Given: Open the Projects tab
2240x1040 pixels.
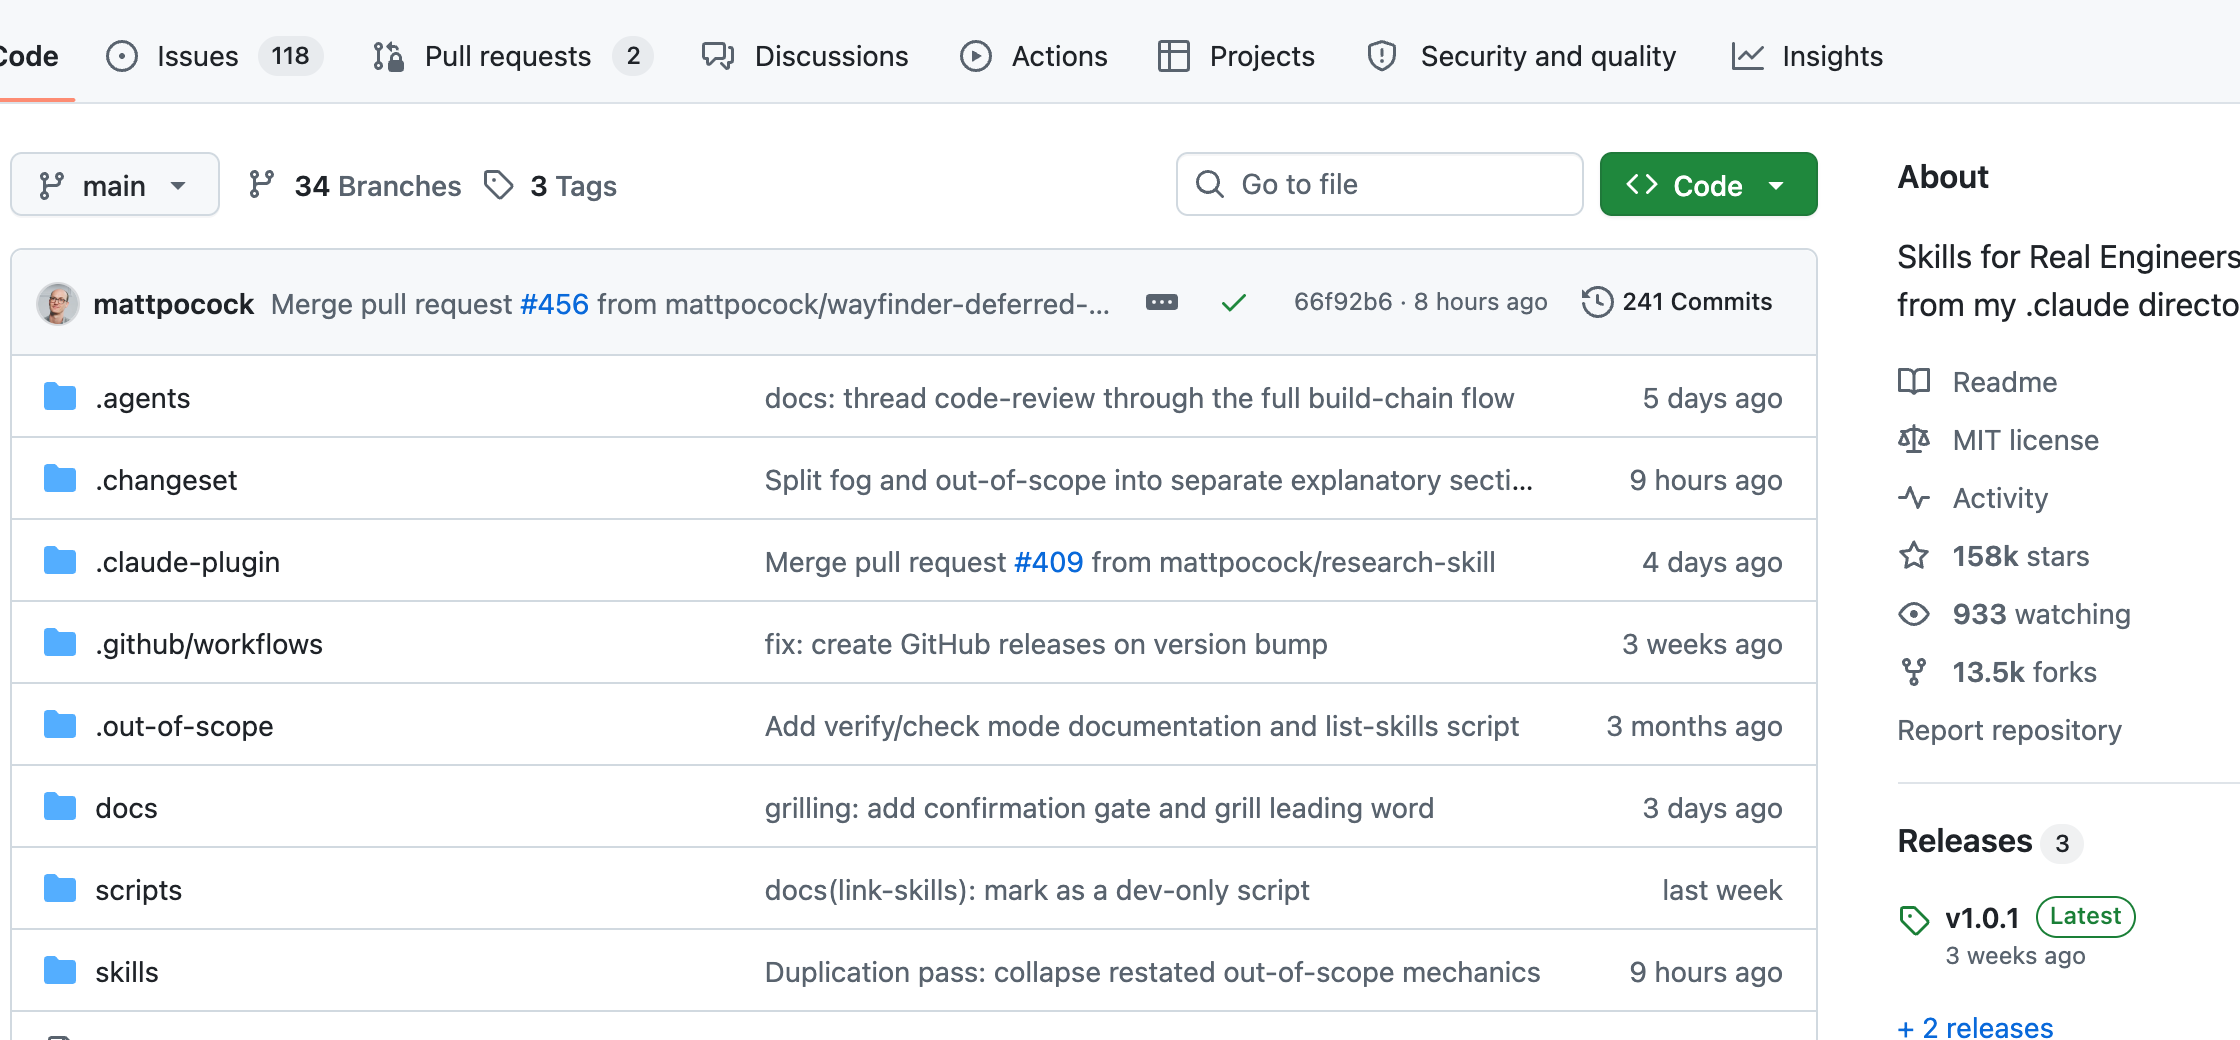Looking at the screenshot, I should click(x=1236, y=56).
